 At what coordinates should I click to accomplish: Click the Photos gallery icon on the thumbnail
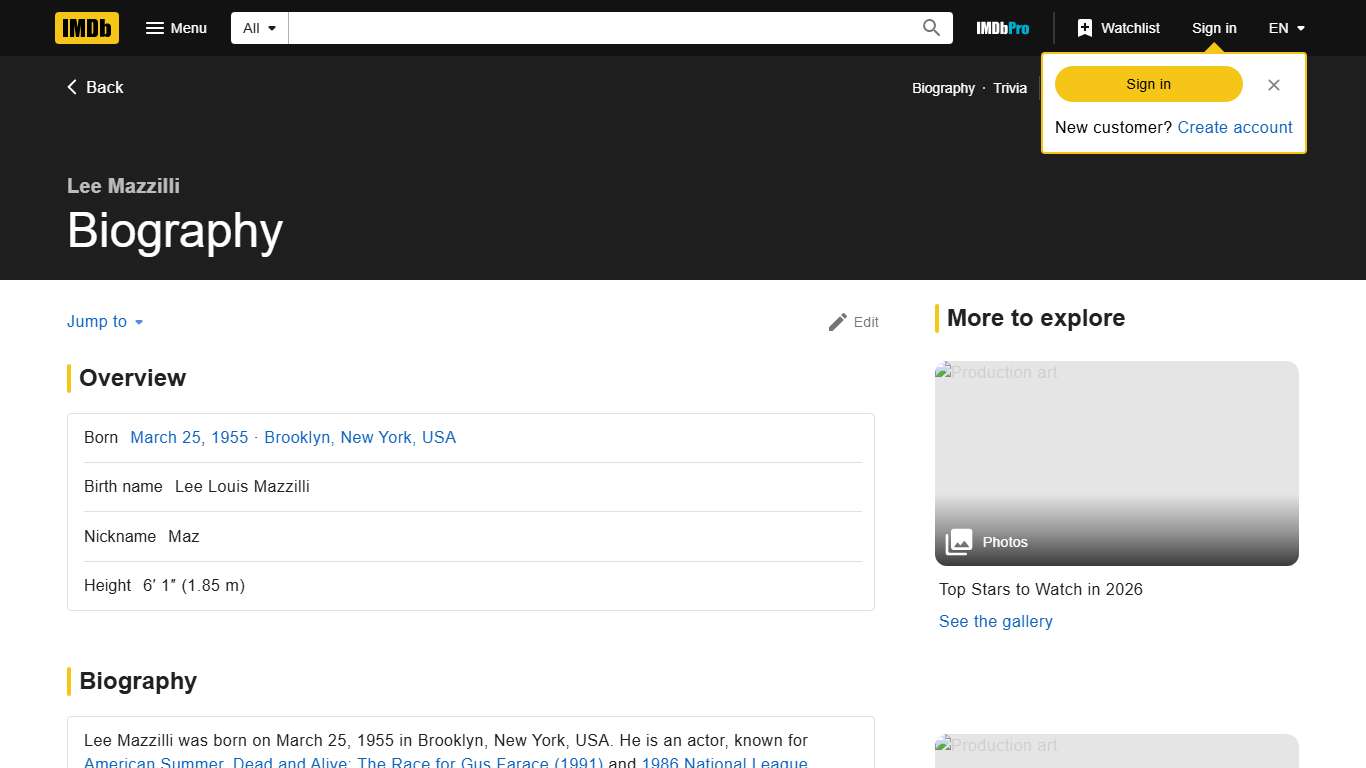958,541
